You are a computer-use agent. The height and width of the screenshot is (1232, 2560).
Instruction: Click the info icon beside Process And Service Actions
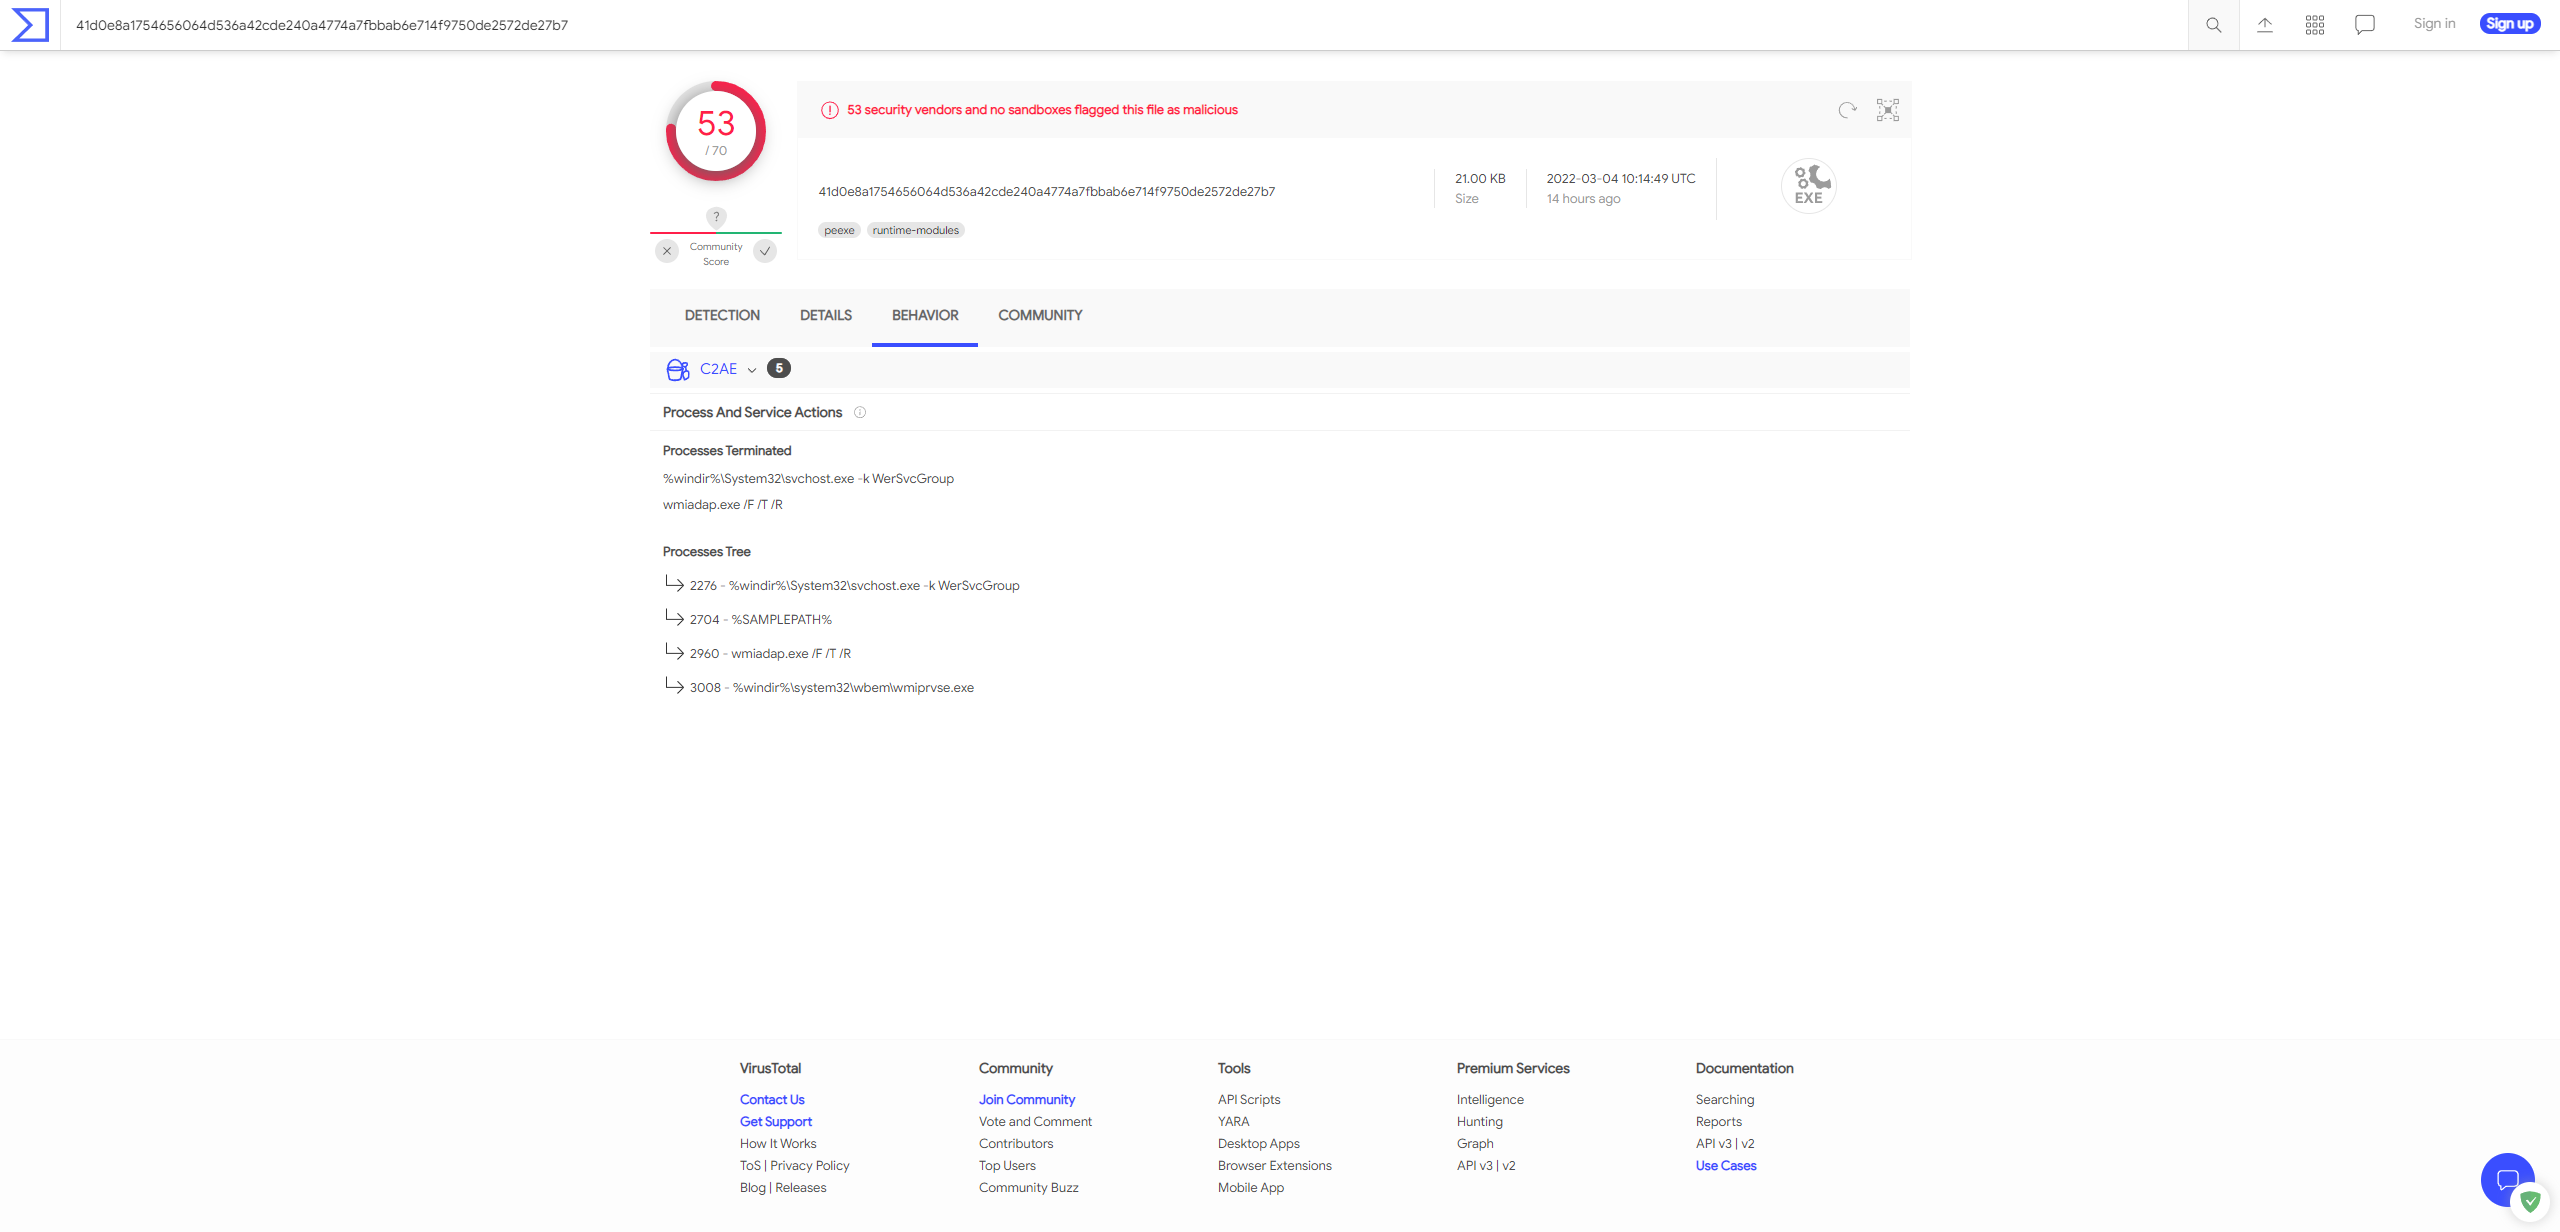pos(860,412)
